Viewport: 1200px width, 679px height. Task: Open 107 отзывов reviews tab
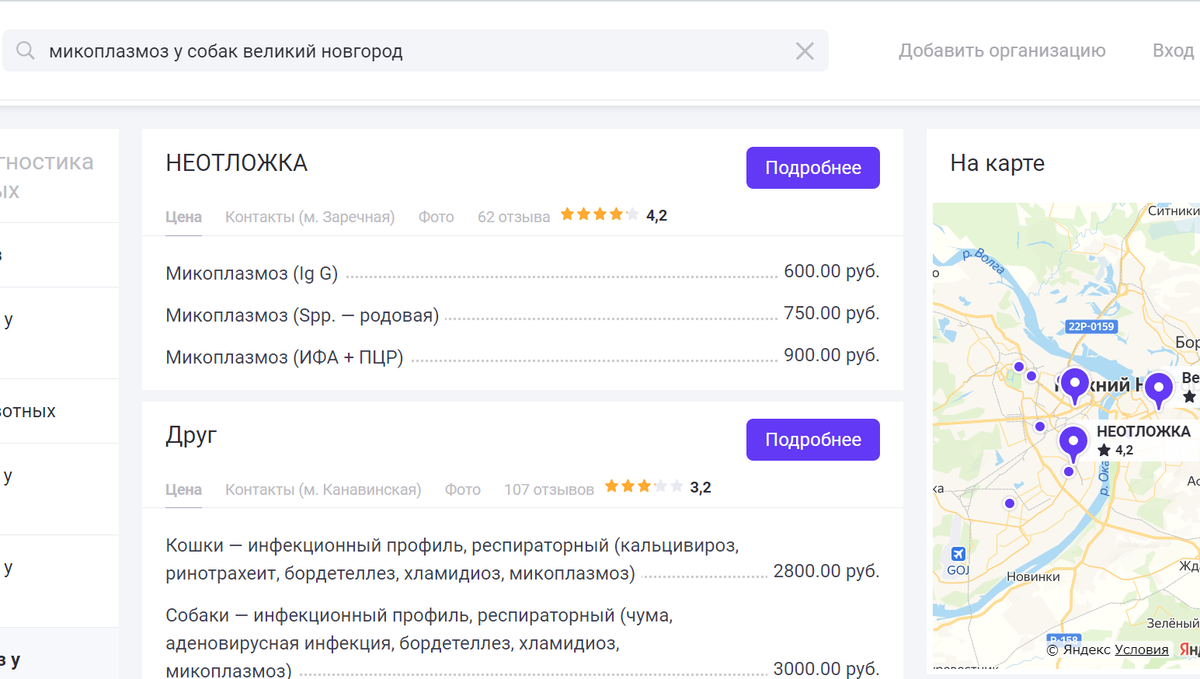(549, 489)
